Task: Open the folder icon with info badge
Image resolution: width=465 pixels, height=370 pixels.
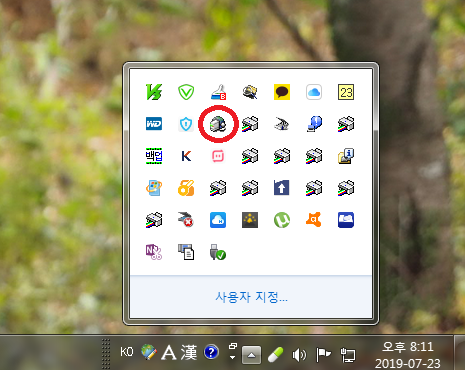Action: tap(346, 156)
